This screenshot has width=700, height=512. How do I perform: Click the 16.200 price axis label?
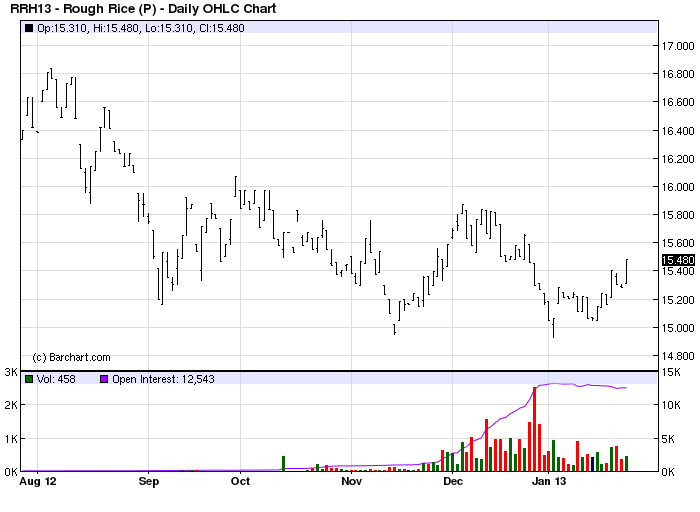(678, 159)
